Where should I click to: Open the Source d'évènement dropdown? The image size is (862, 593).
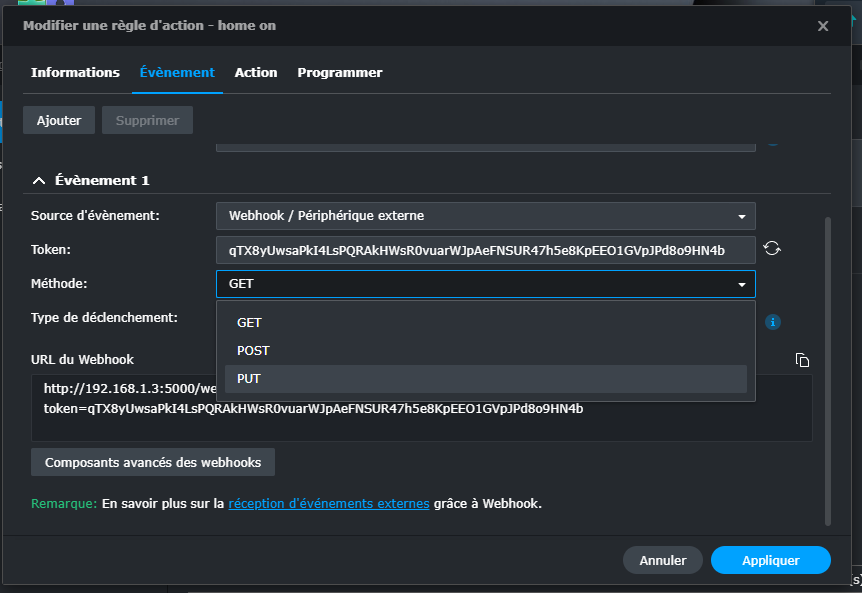[485, 216]
